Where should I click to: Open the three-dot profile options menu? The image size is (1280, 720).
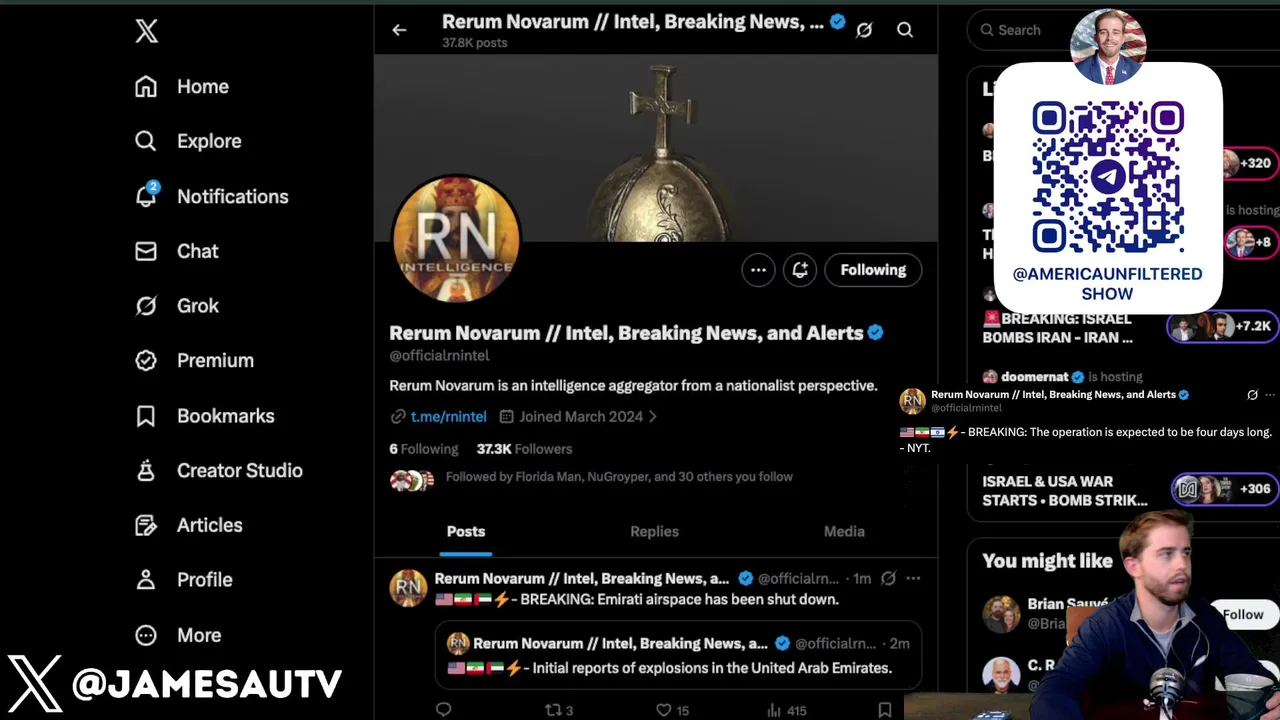coord(758,270)
